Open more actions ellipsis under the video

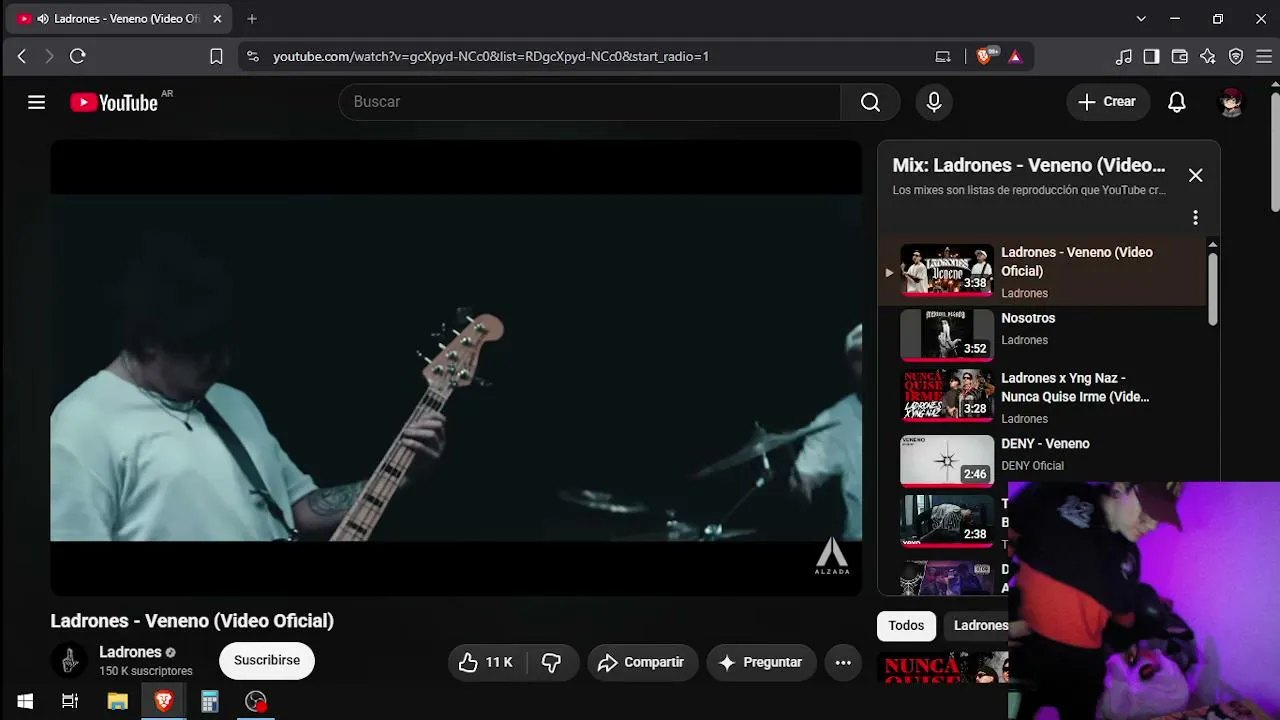tap(843, 662)
